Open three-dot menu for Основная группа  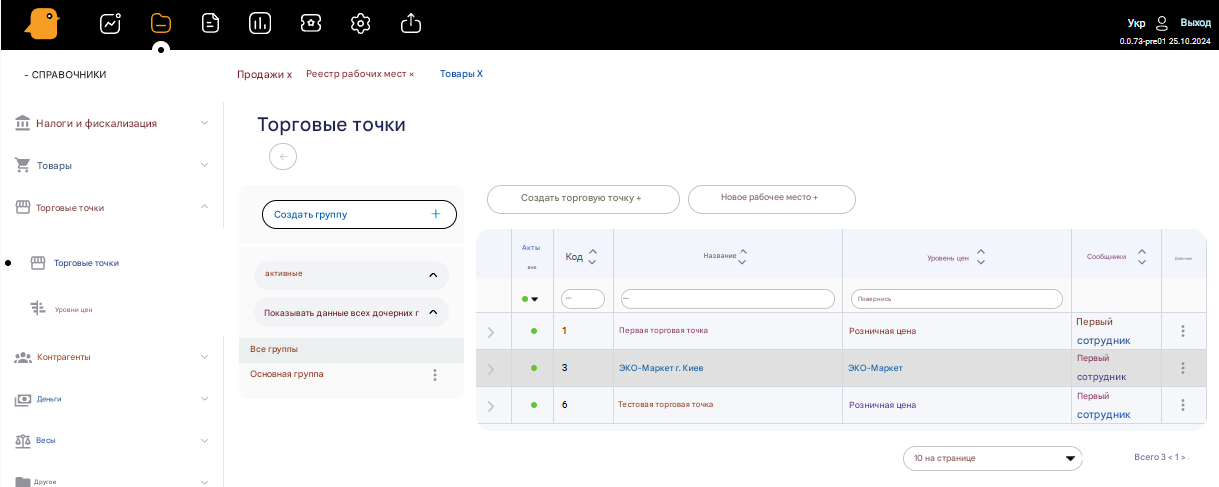point(434,375)
